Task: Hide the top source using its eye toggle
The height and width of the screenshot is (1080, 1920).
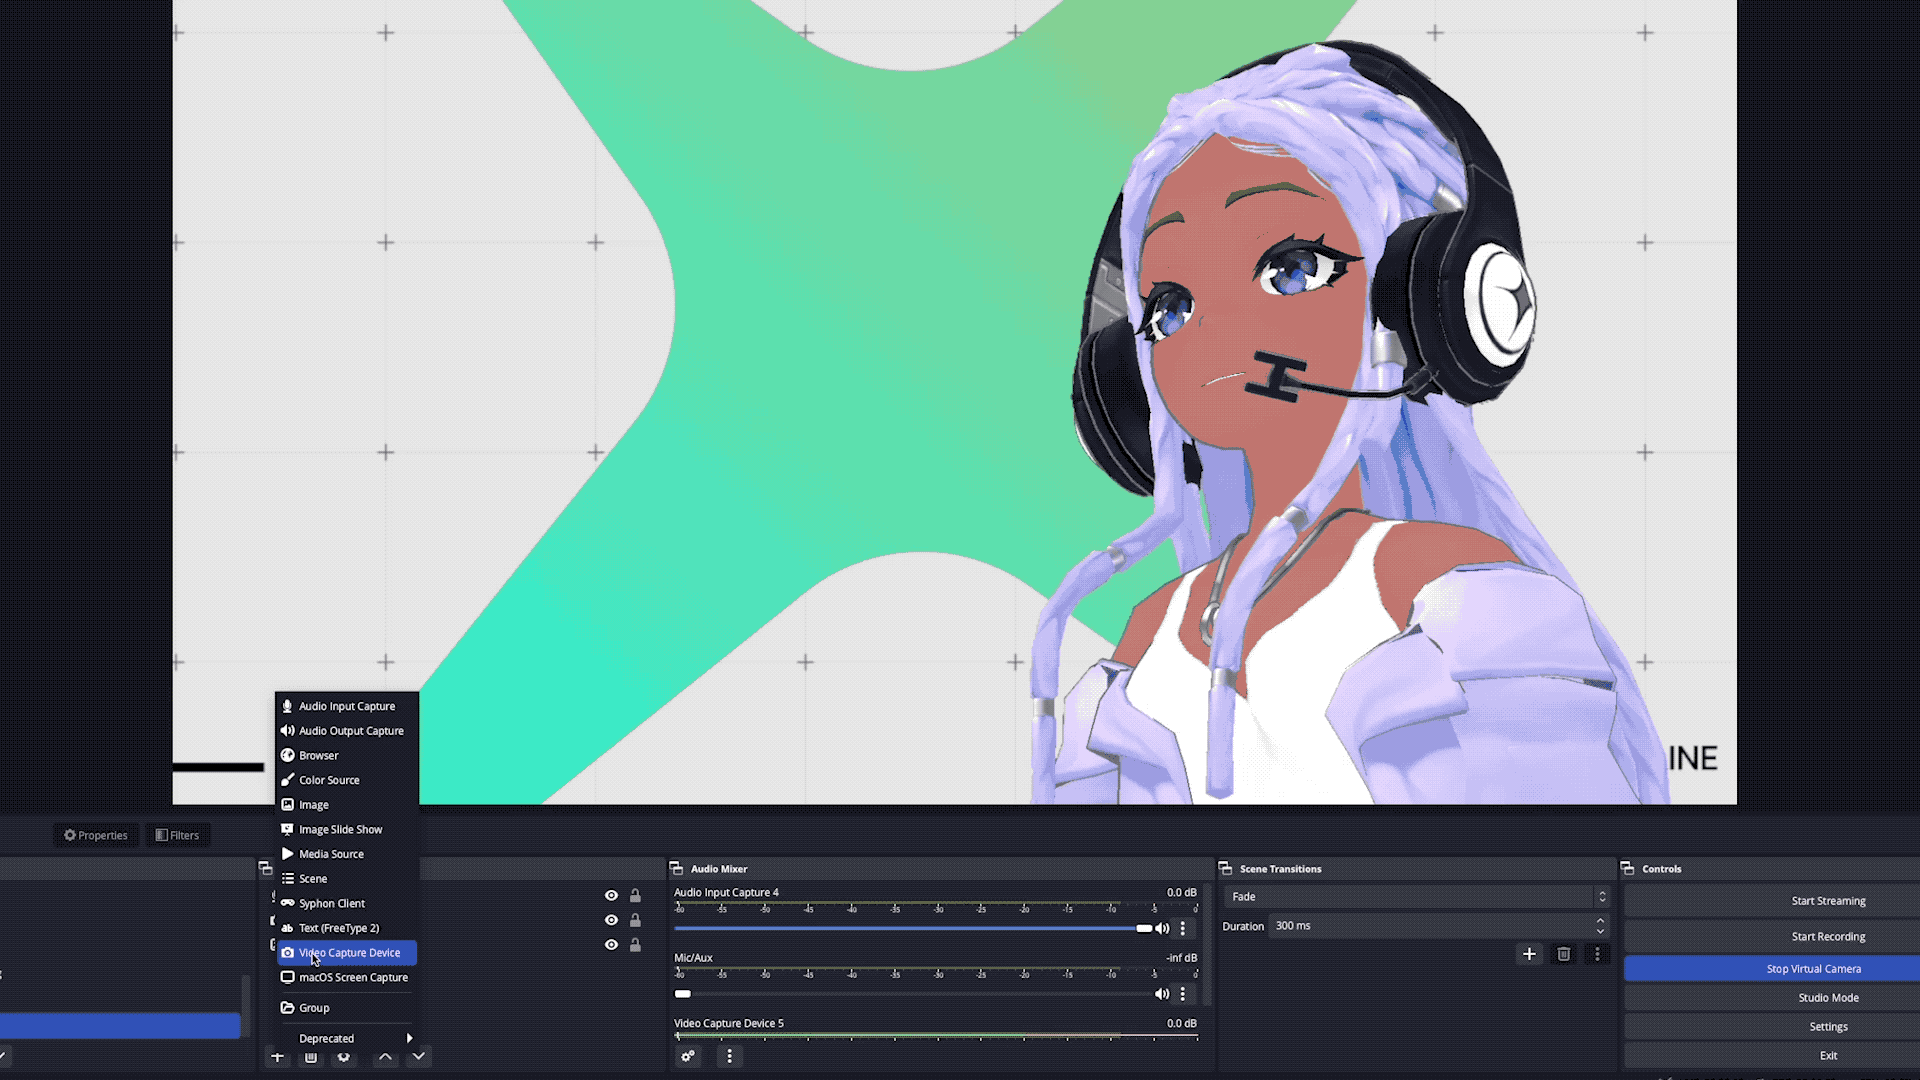Action: coord(611,894)
